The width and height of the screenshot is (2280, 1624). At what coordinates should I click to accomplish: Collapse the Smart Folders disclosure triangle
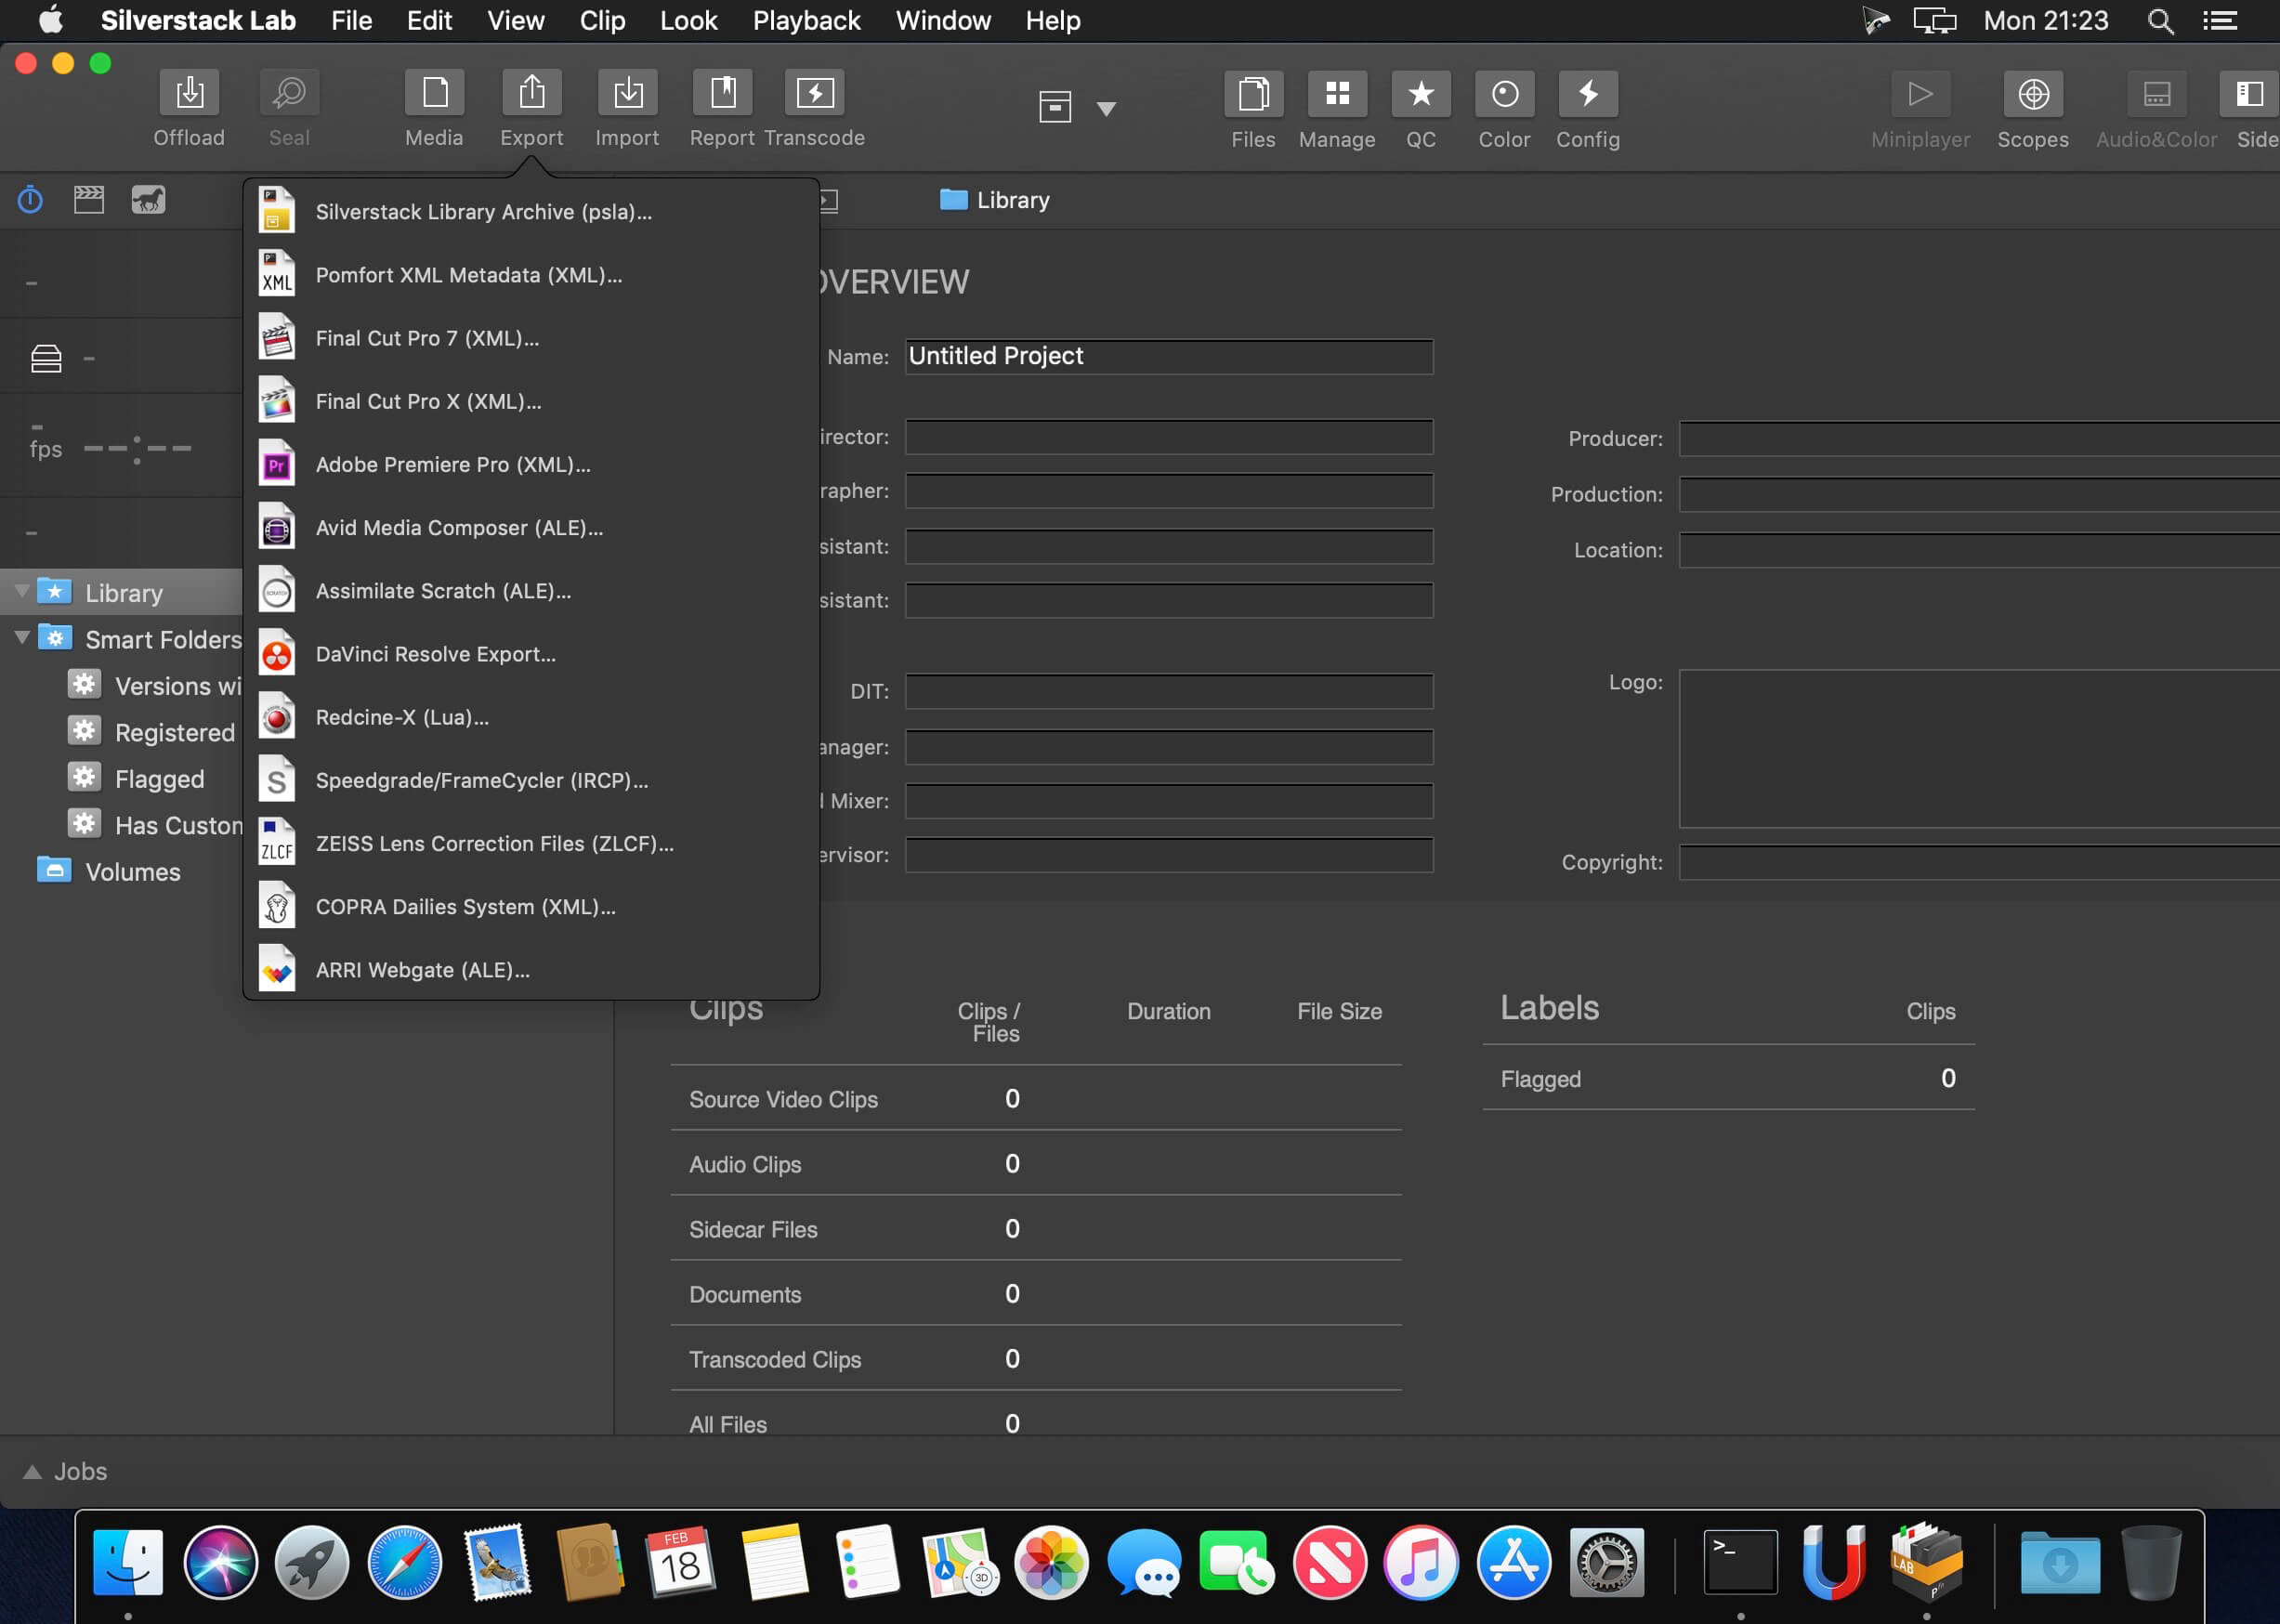click(21, 638)
